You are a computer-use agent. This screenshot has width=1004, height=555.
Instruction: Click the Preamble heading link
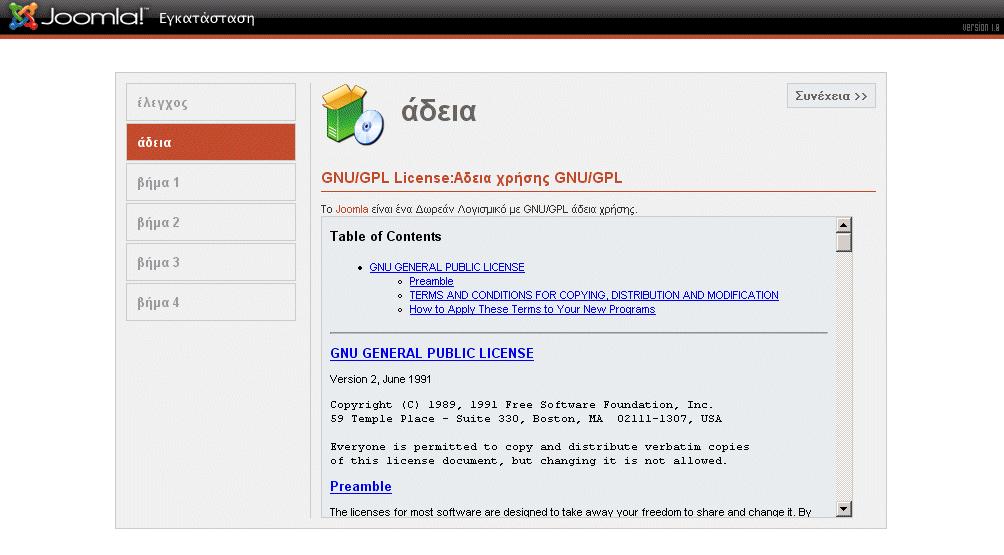tap(360, 487)
